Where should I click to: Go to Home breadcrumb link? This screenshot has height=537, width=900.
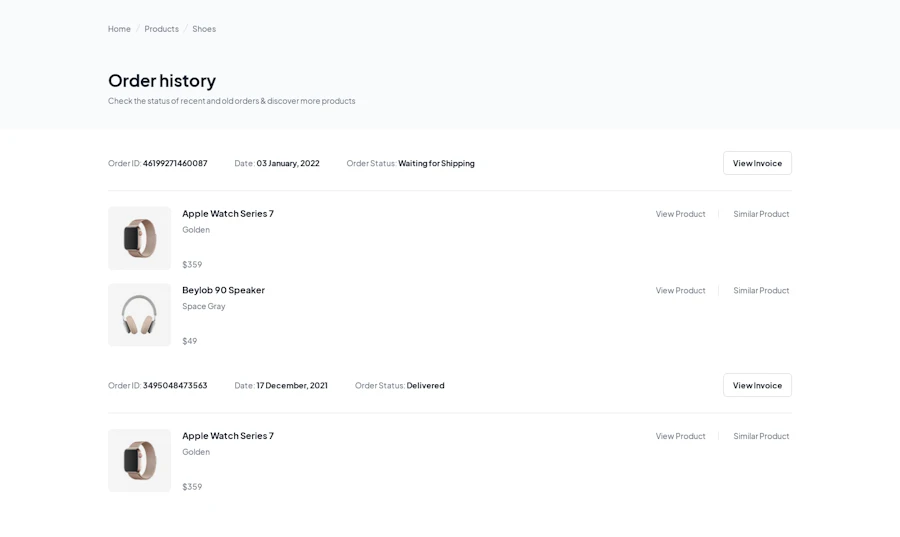tap(119, 29)
